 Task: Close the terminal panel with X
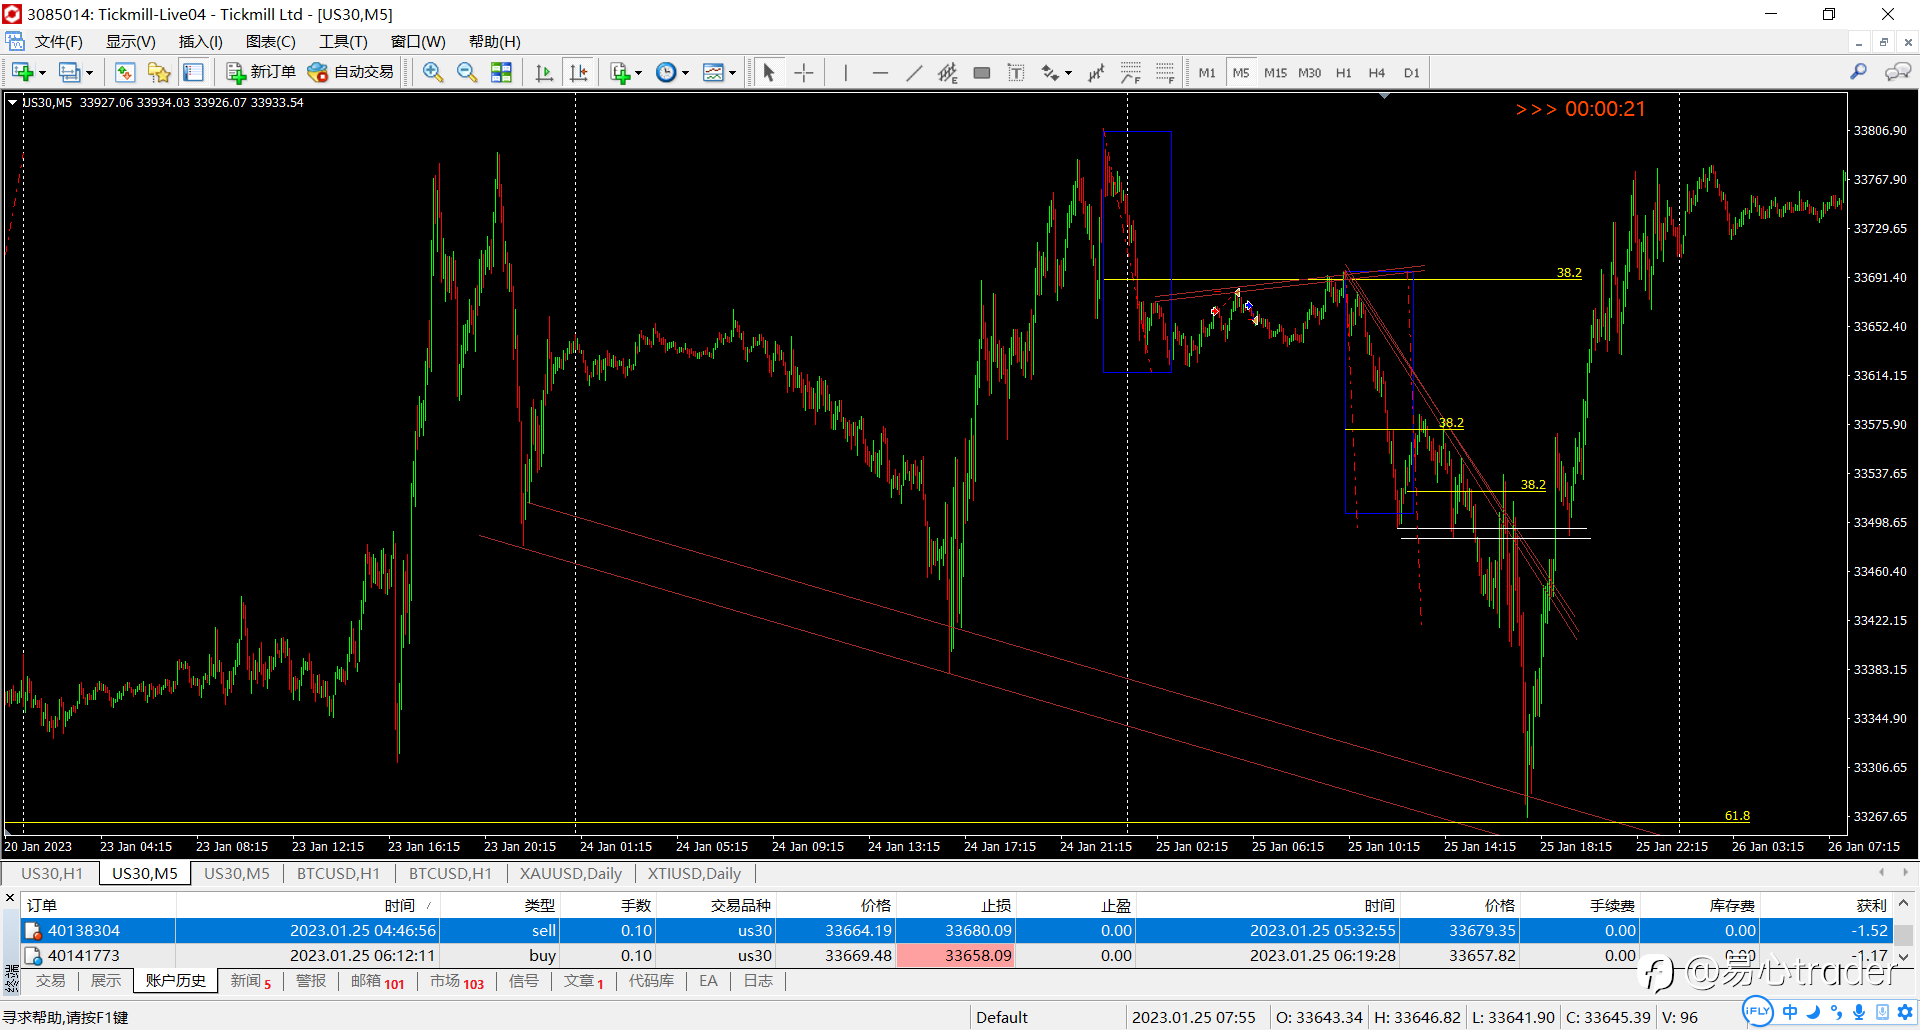tap(10, 898)
